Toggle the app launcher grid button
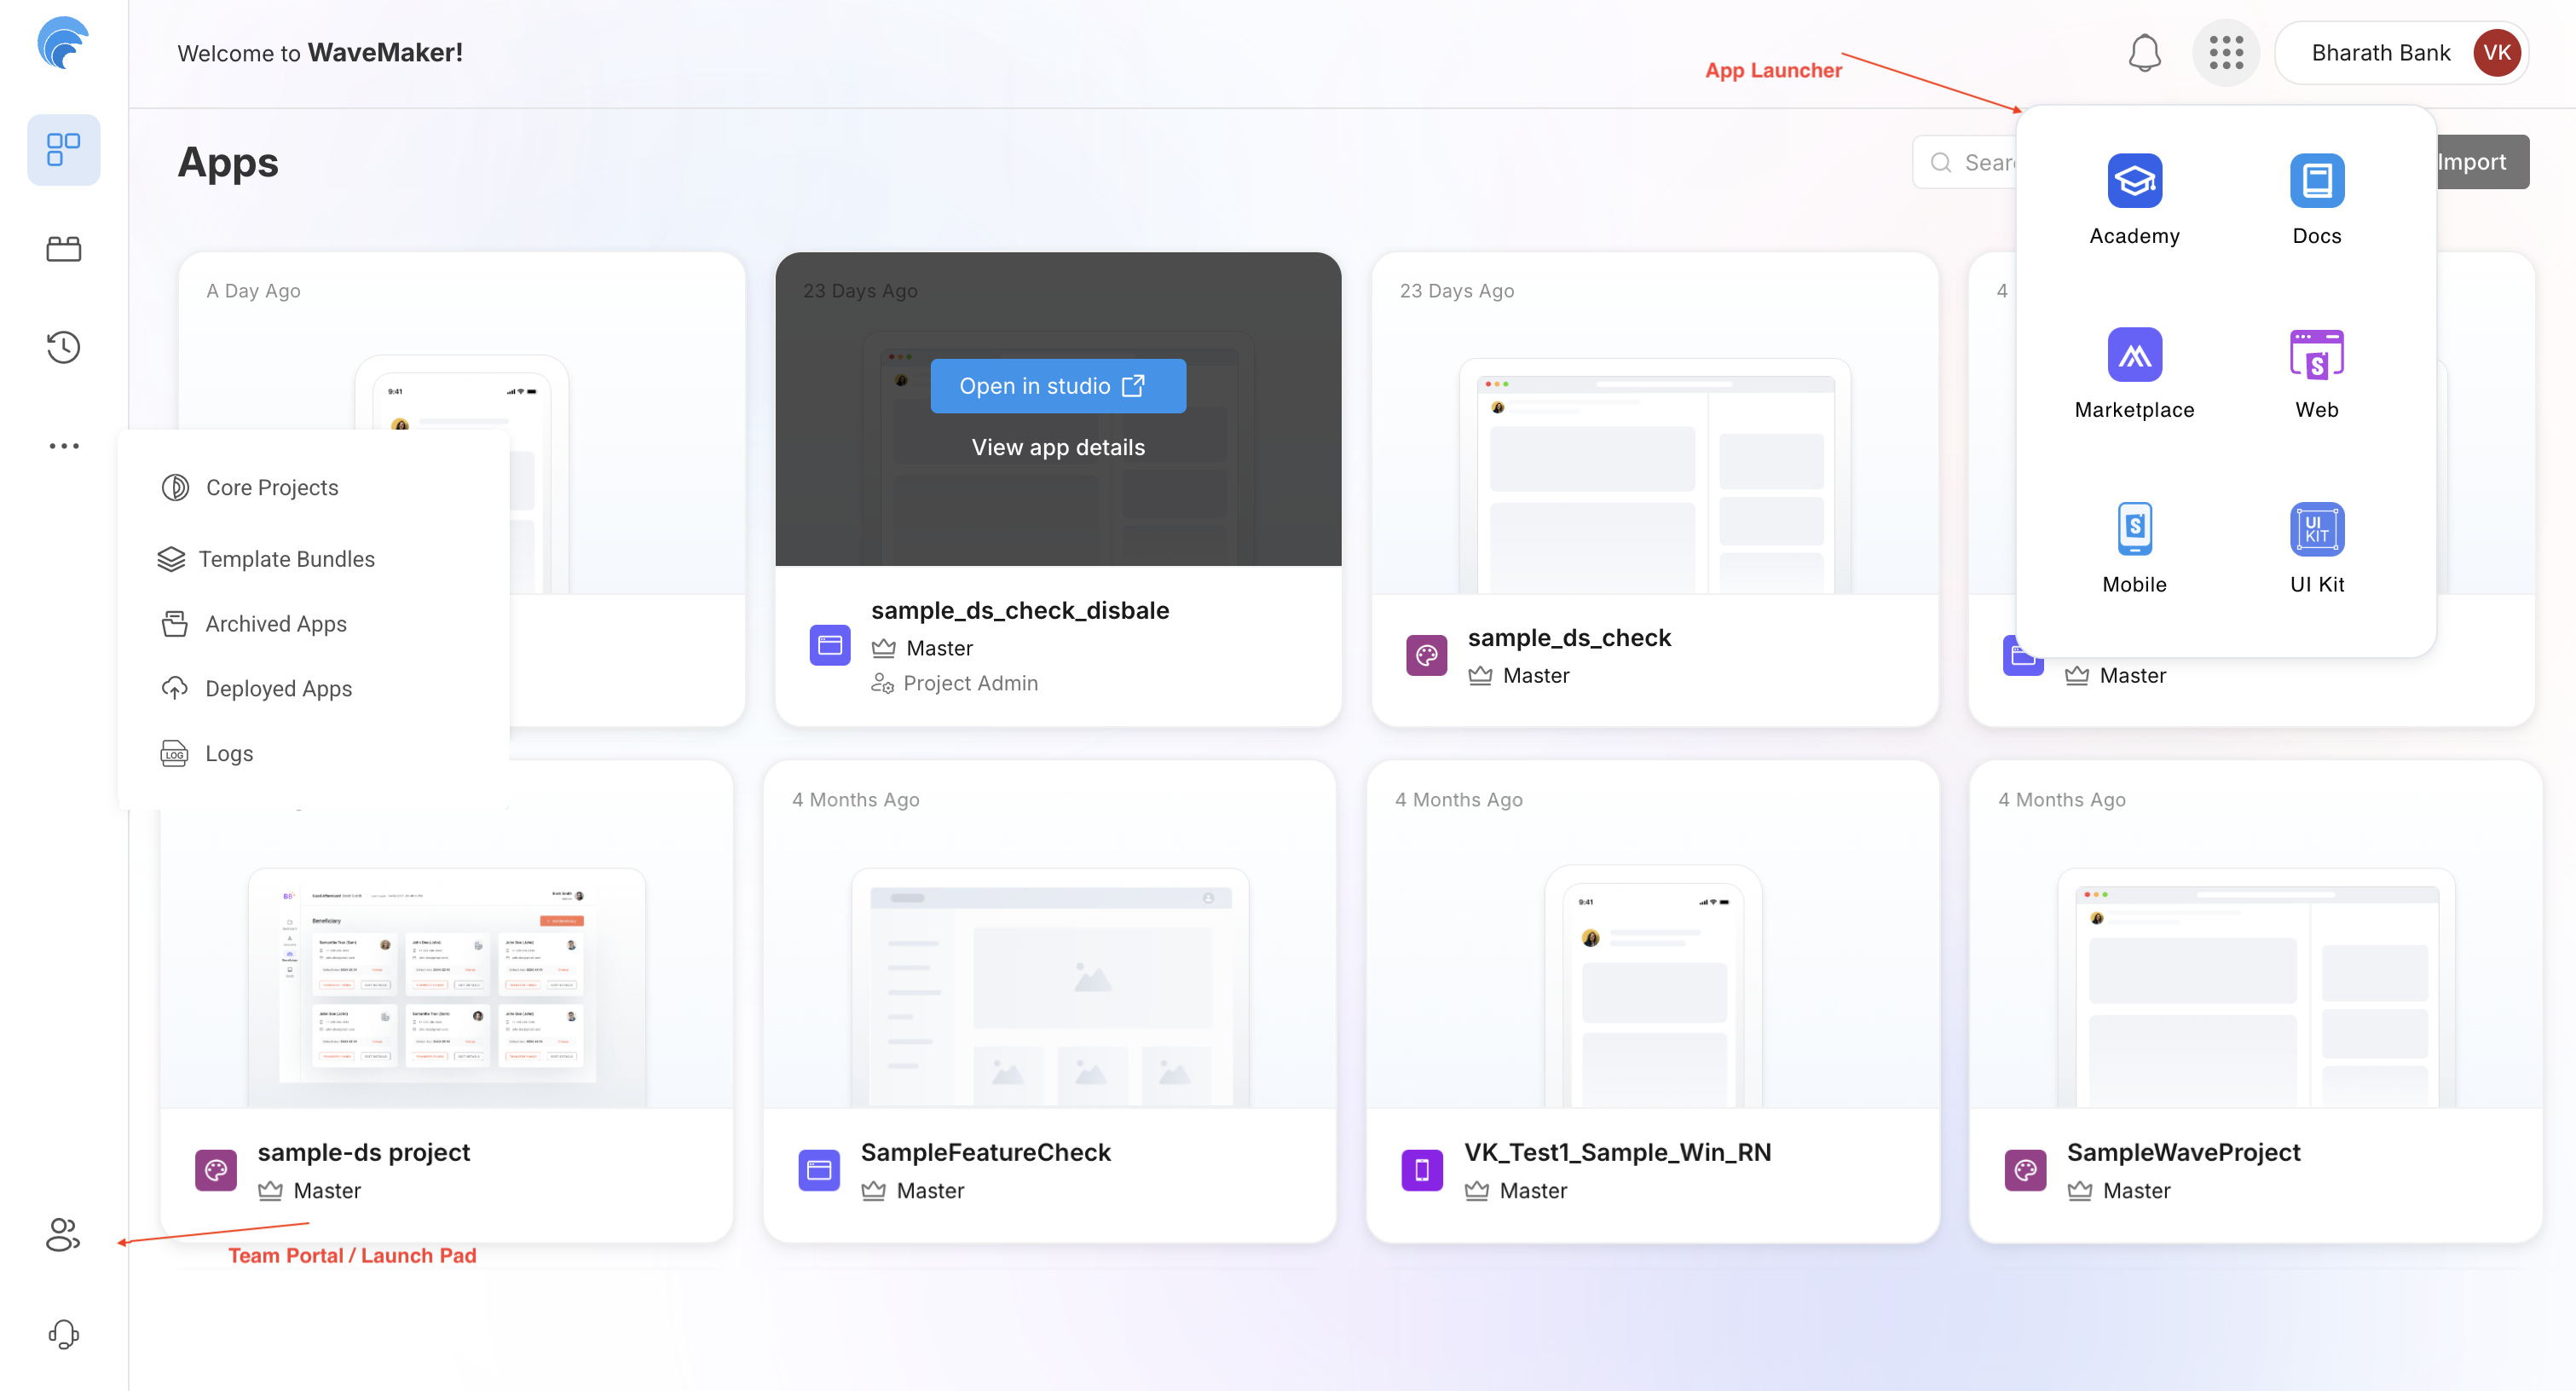 click(2226, 53)
